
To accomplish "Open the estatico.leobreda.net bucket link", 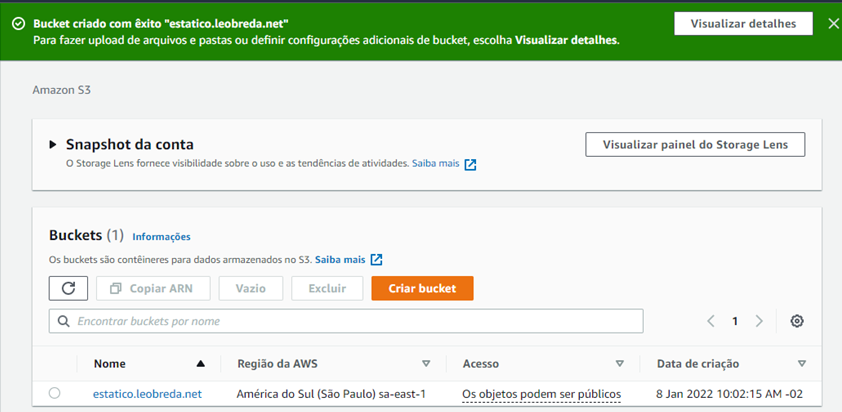I will point(147,394).
